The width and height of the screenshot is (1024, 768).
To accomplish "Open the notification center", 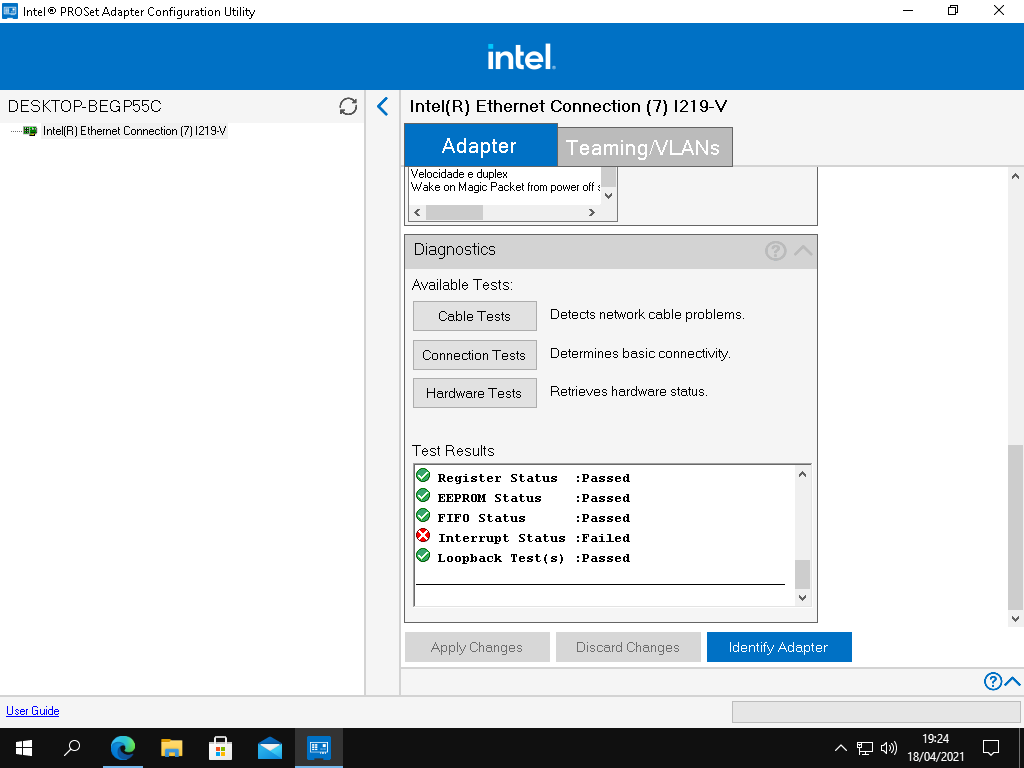I will 991,748.
